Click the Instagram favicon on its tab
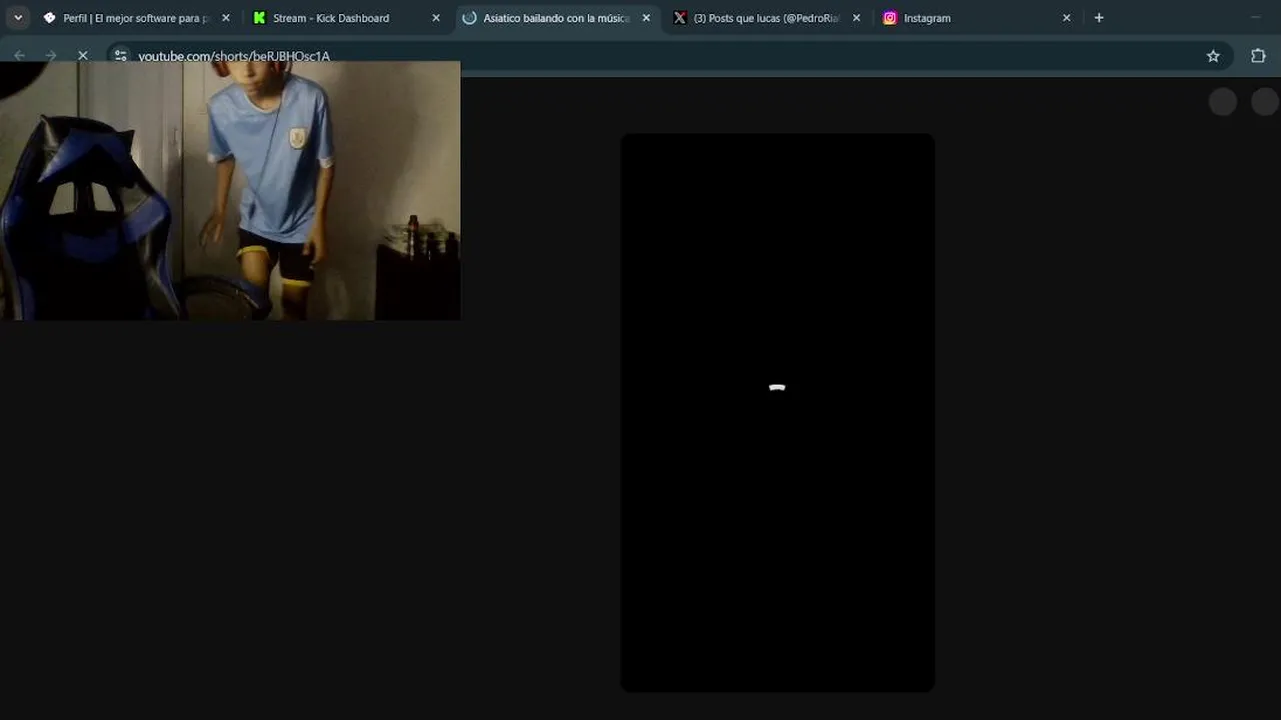1281x720 pixels. tap(890, 18)
